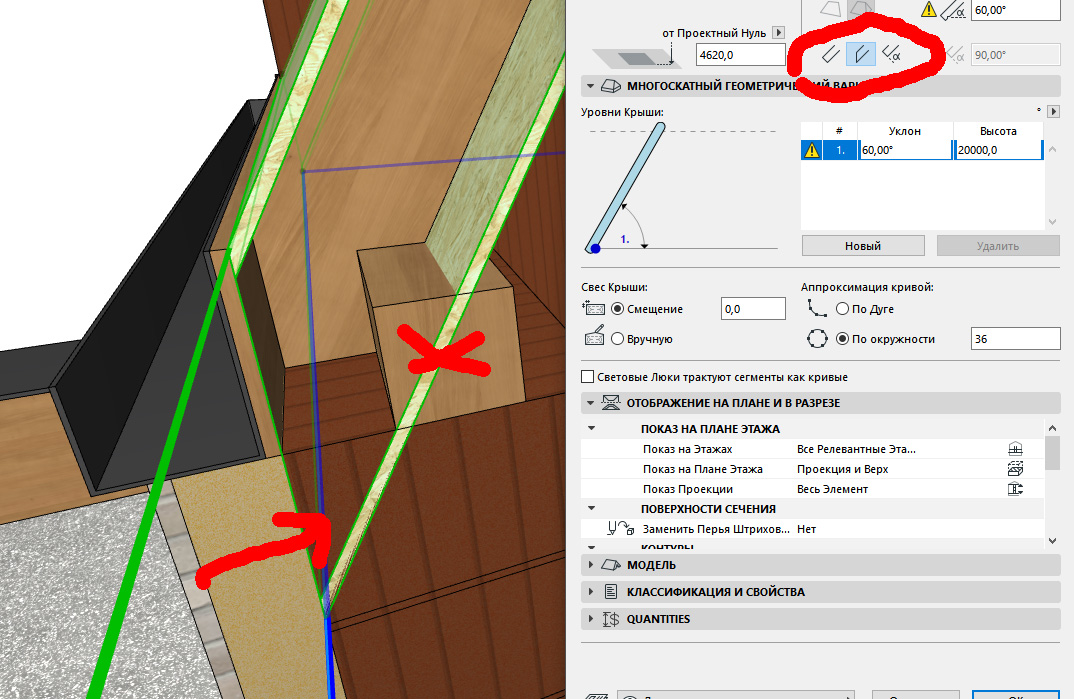This screenshot has height=699, width=1074.
Task: Click the # column header
Action: (840, 131)
